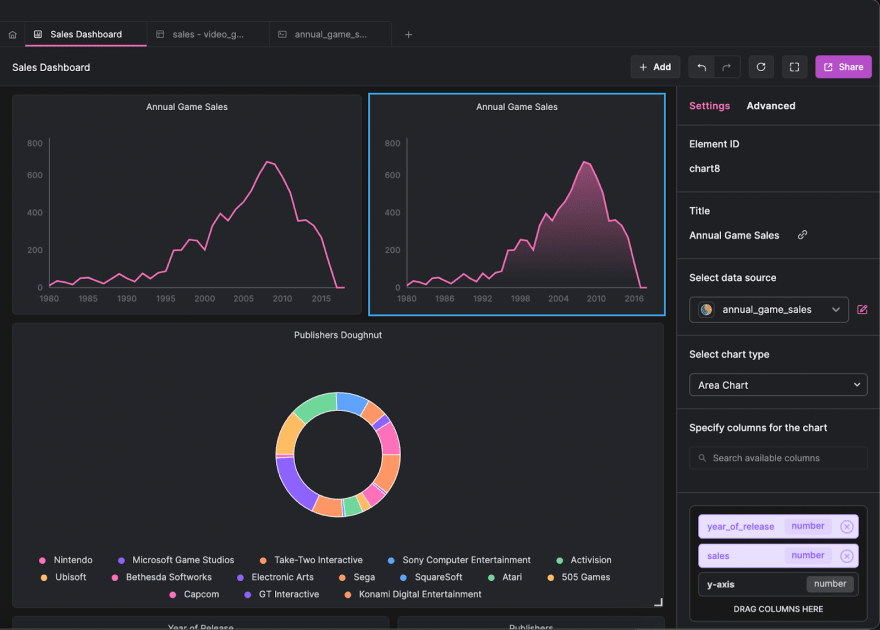The width and height of the screenshot is (880, 630).
Task: Toggle 505 Games legend entry
Action: pos(579,577)
